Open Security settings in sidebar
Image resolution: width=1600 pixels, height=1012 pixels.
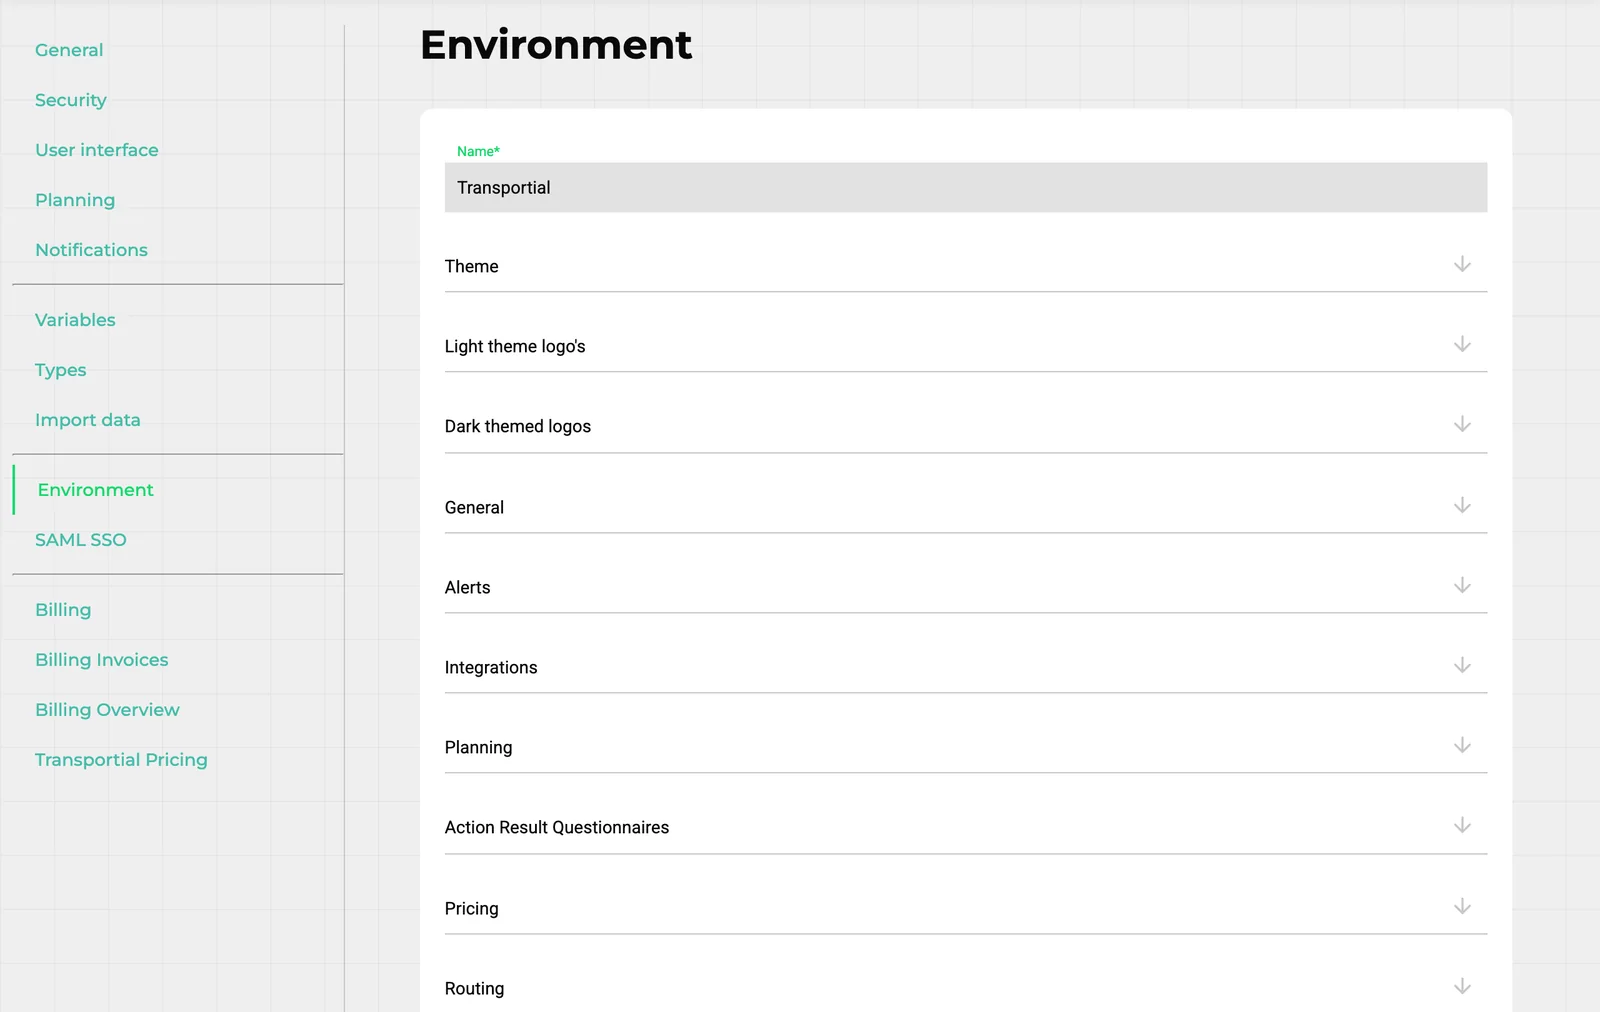click(71, 100)
